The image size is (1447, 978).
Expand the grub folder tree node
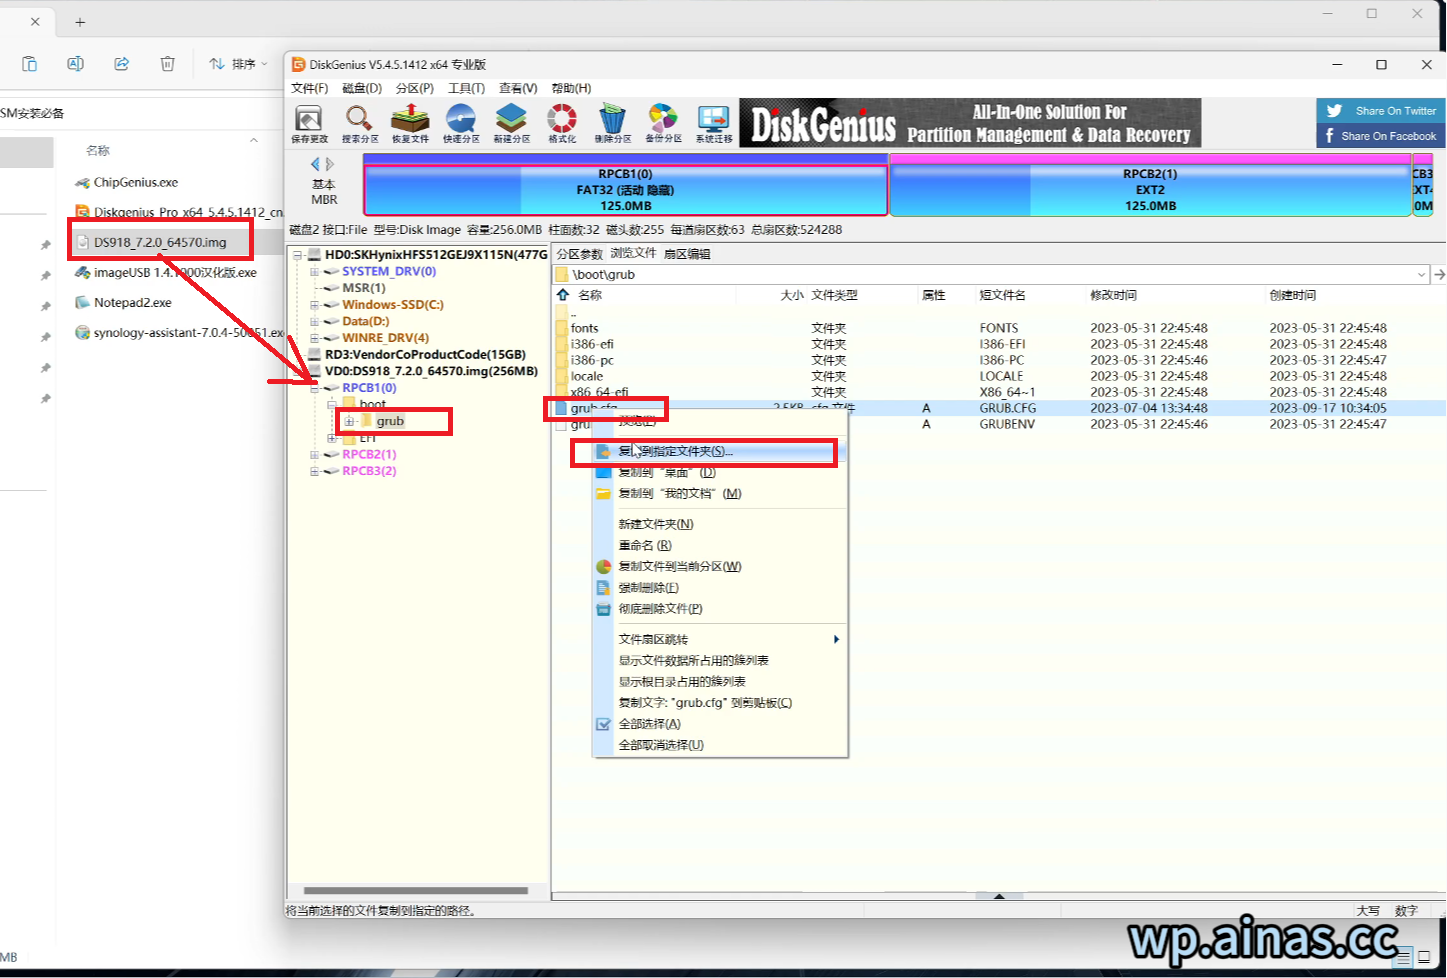click(349, 421)
